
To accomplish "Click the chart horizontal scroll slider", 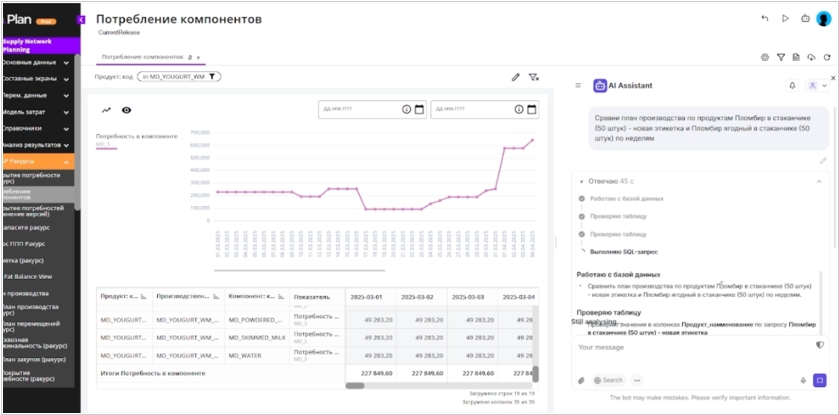I will click(300, 270).
